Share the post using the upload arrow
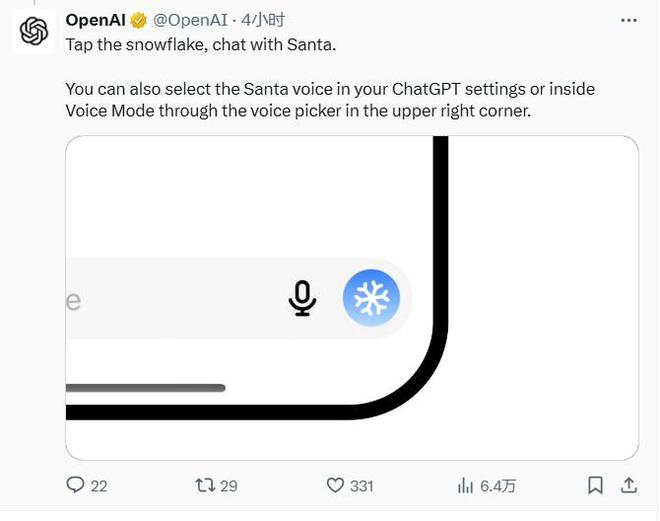 (629, 485)
